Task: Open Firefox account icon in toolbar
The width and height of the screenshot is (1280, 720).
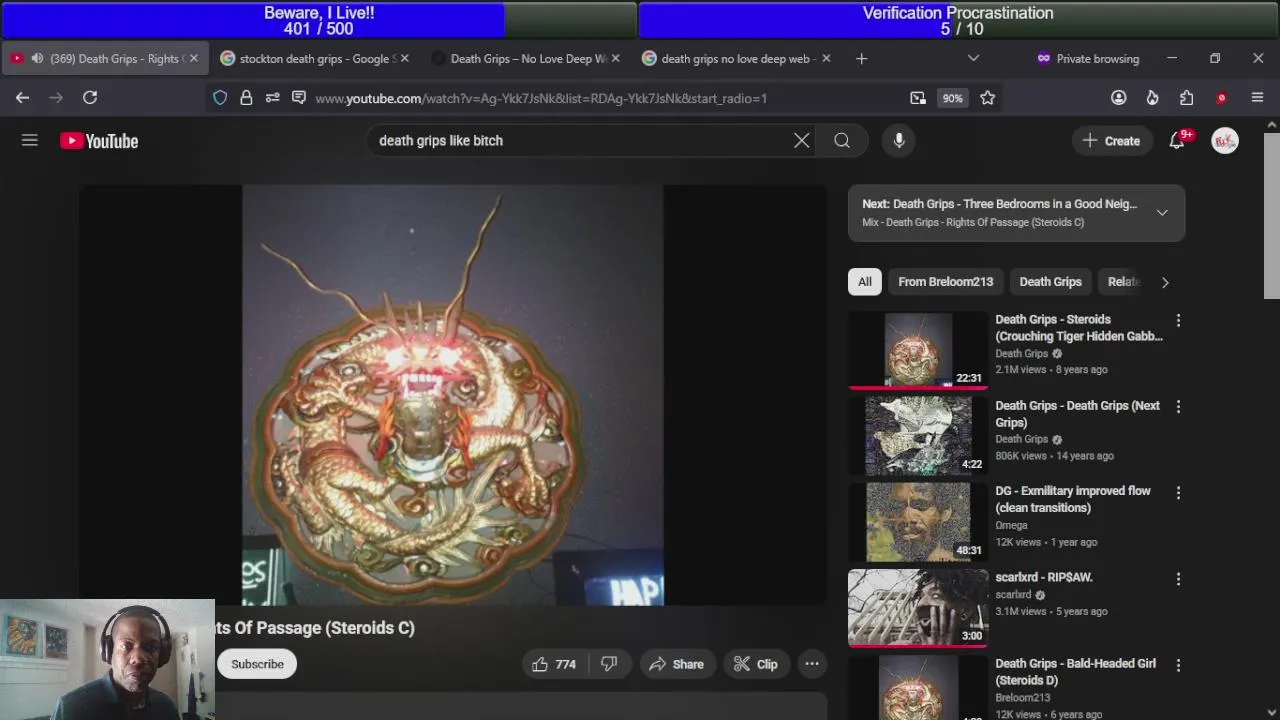Action: coord(1119,98)
